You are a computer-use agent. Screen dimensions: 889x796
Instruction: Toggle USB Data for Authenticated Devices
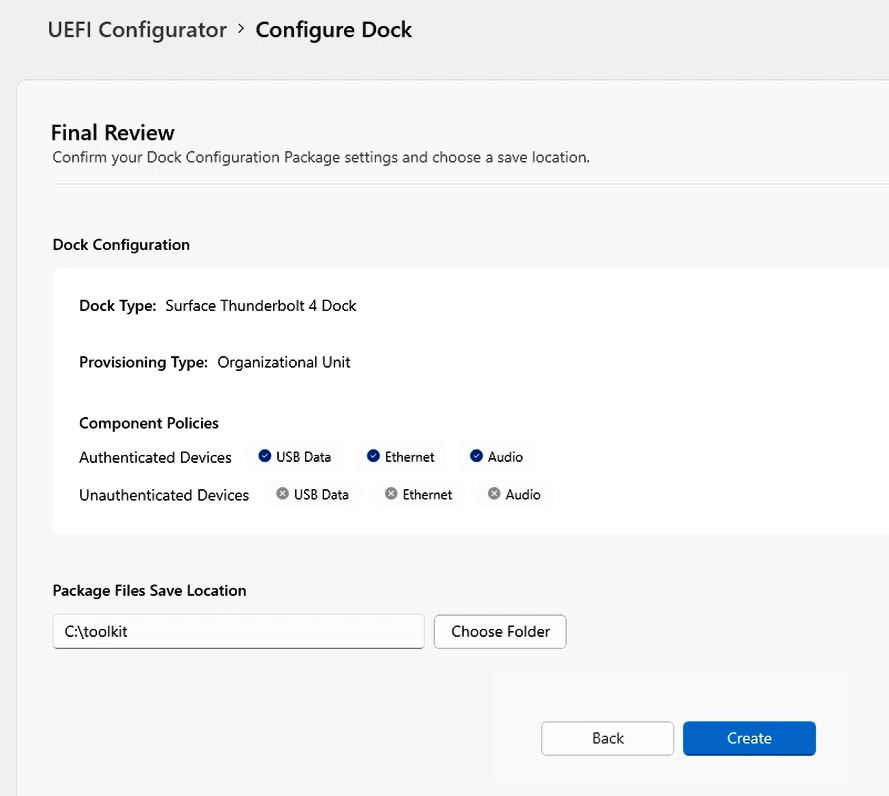296,456
